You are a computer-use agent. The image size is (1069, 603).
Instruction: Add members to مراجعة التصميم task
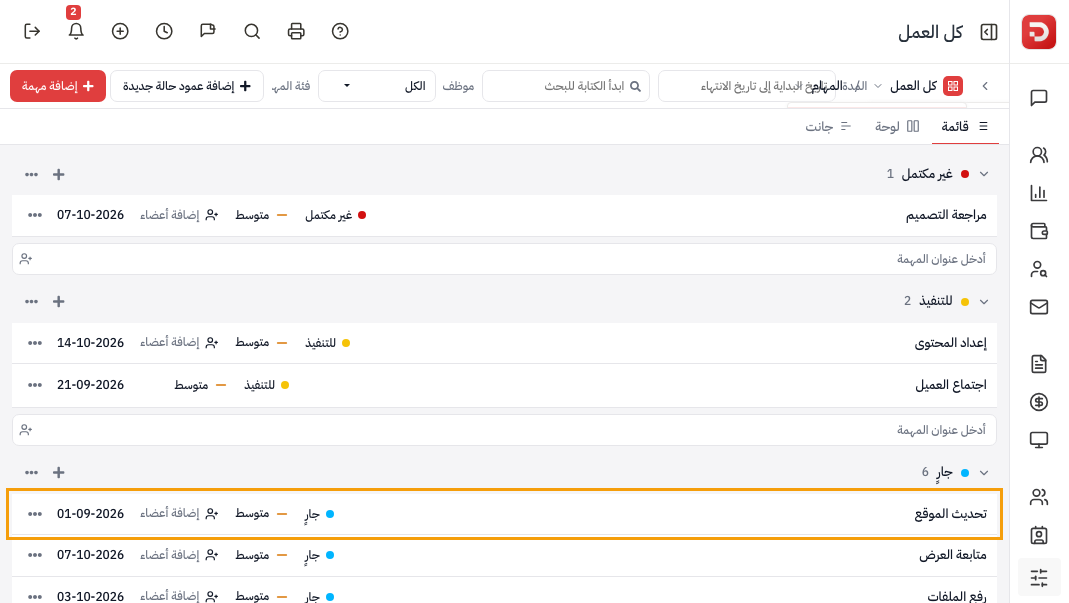(179, 215)
